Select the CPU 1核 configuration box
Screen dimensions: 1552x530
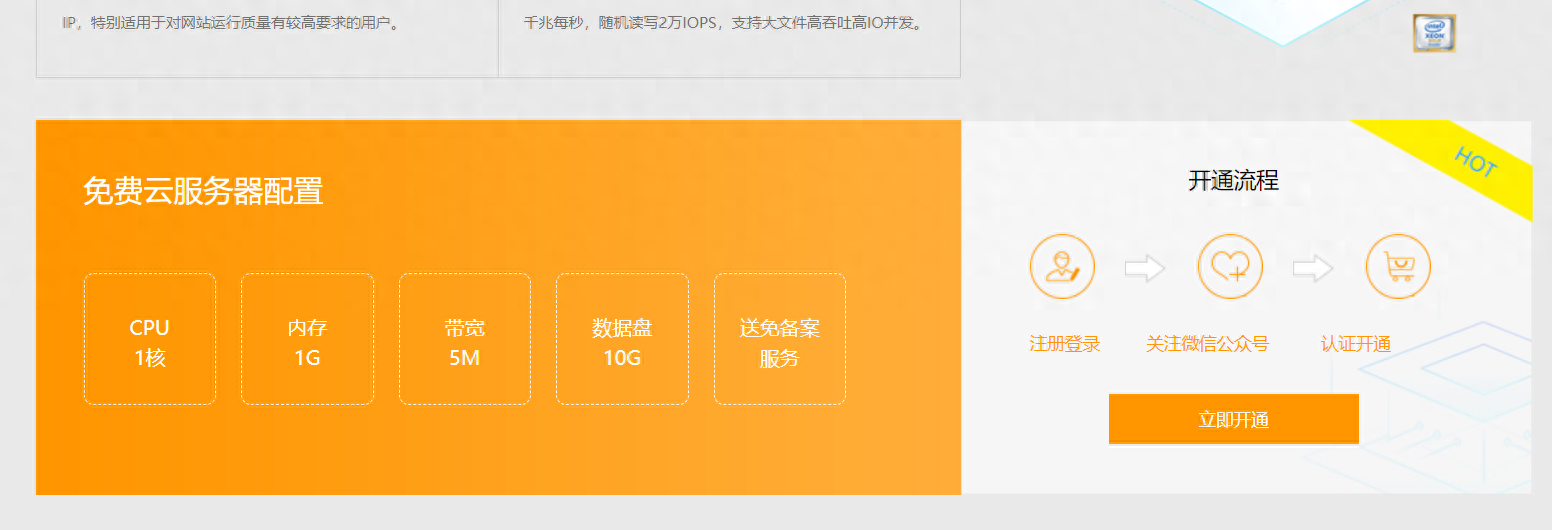[x=150, y=340]
